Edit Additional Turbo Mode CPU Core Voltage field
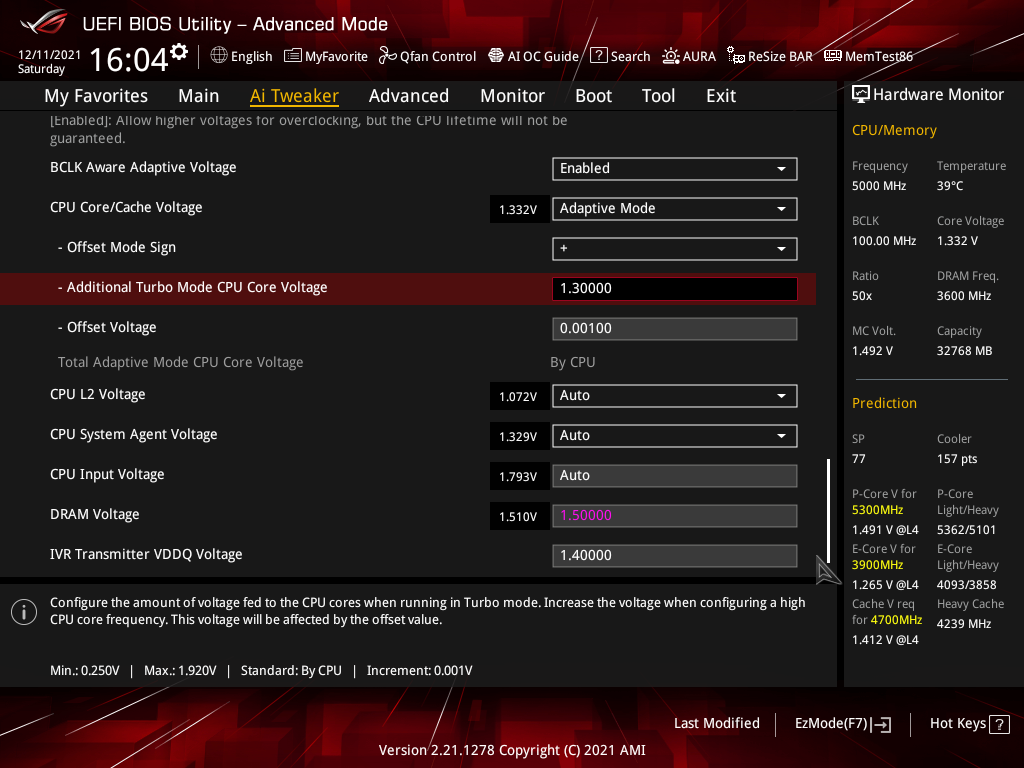 coord(675,289)
